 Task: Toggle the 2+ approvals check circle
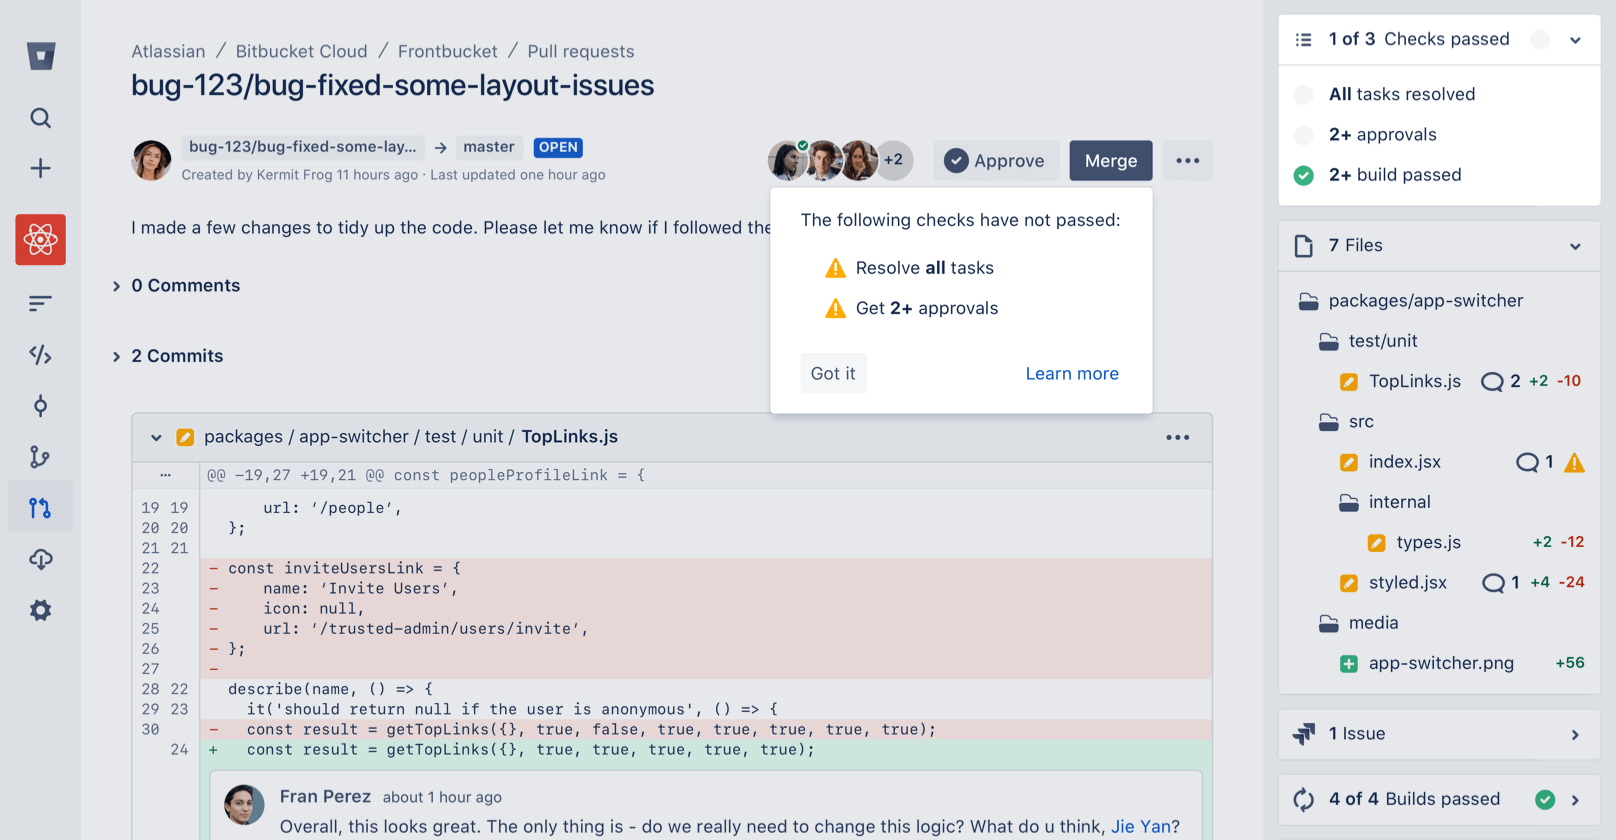(1304, 135)
